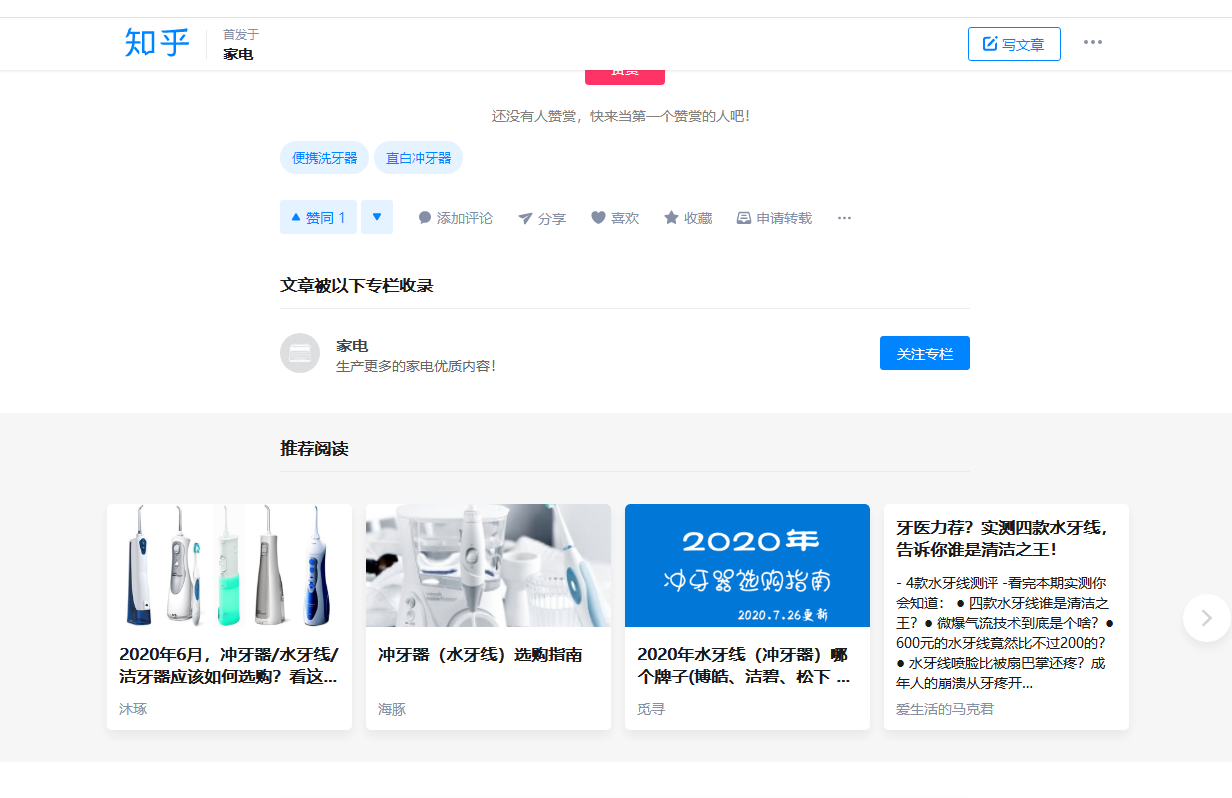This screenshot has width=1232, height=798.
Task: Click author name 海豚
Action: pos(392,709)
